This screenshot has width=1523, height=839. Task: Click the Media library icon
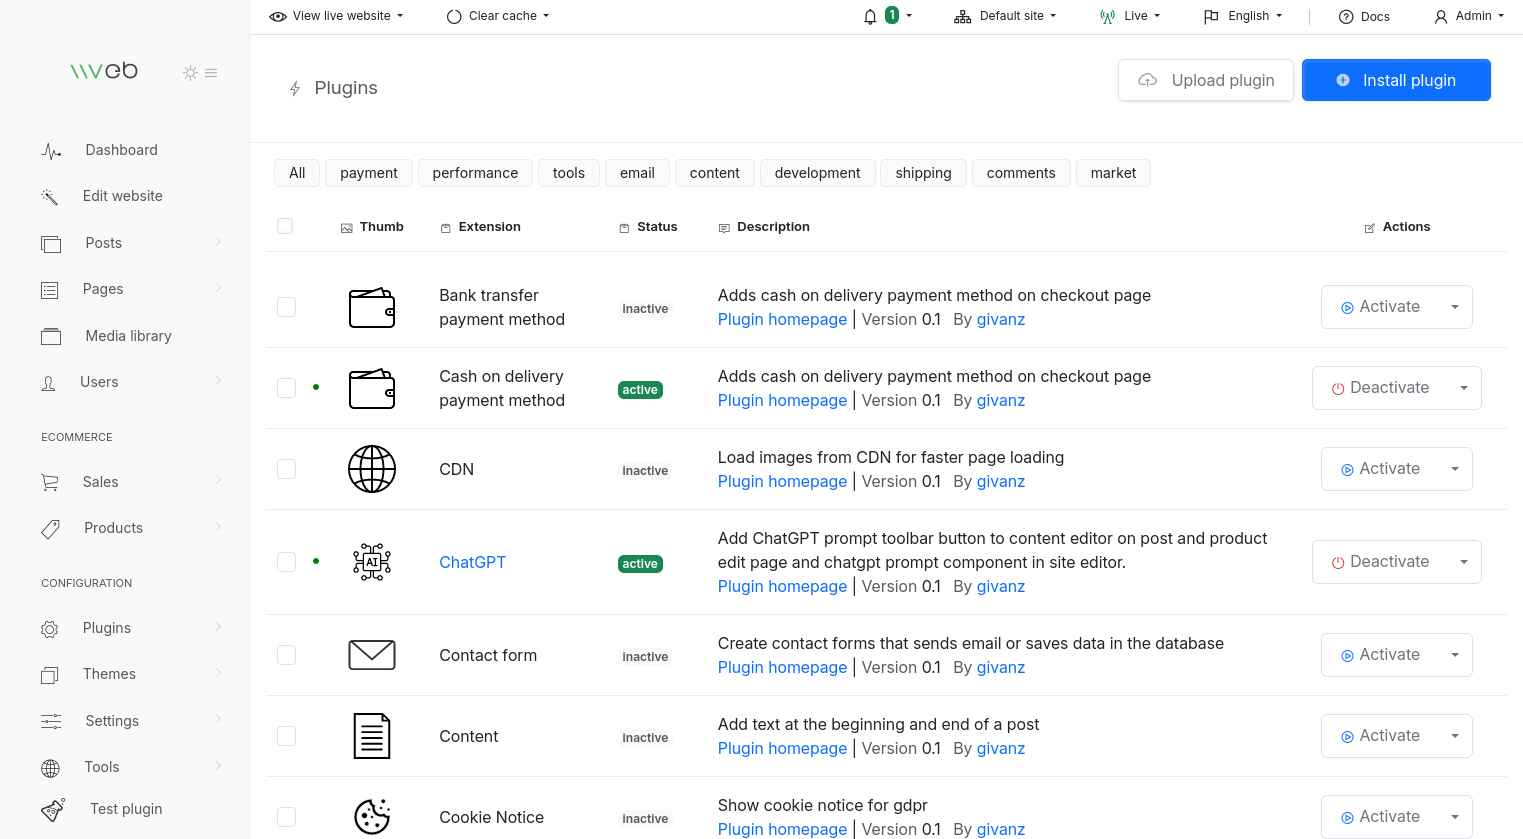pos(51,337)
